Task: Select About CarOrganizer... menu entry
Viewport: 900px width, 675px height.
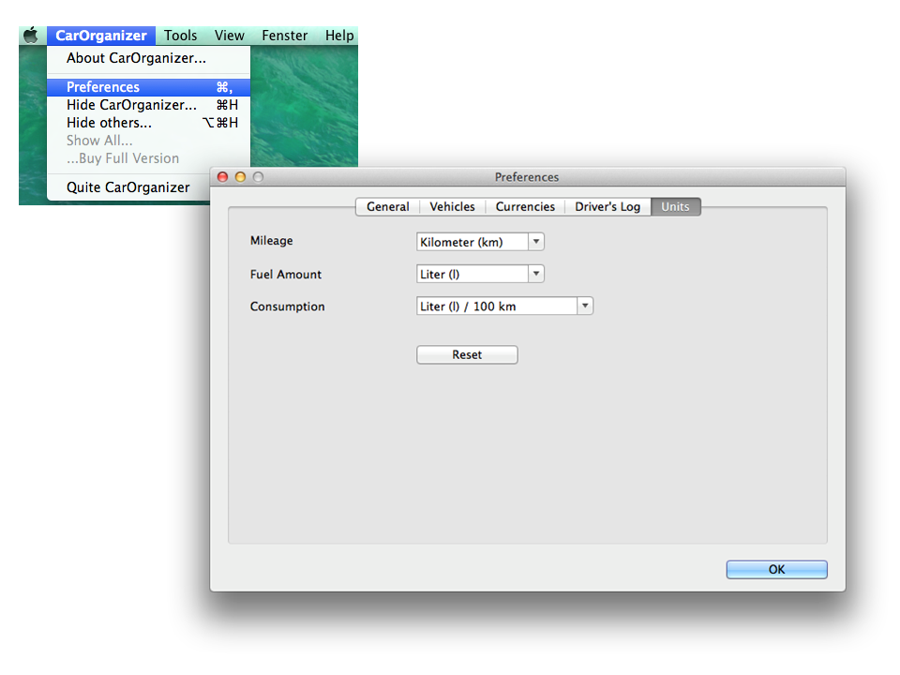Action: click(136, 58)
